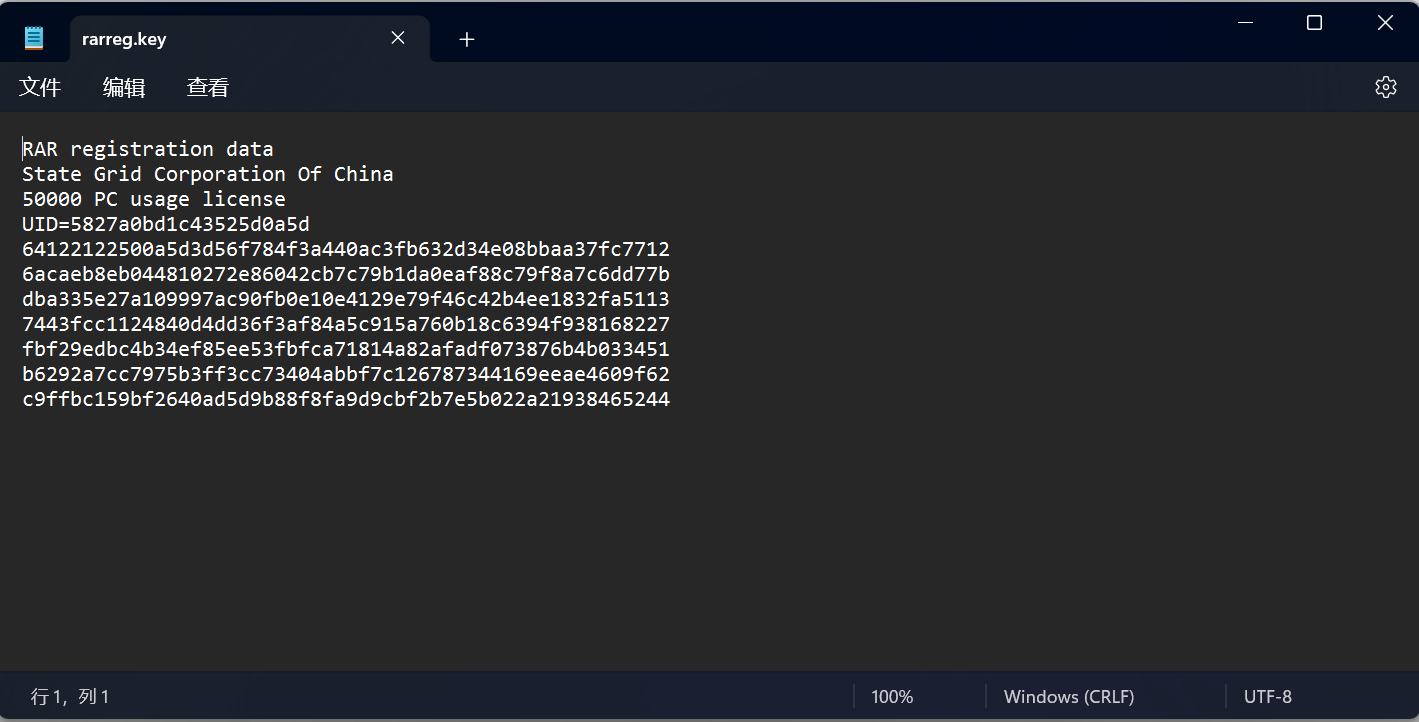Click the line starting with 6acaeb8eb044810272
Screen dimensions: 1419x722
[x=346, y=274]
